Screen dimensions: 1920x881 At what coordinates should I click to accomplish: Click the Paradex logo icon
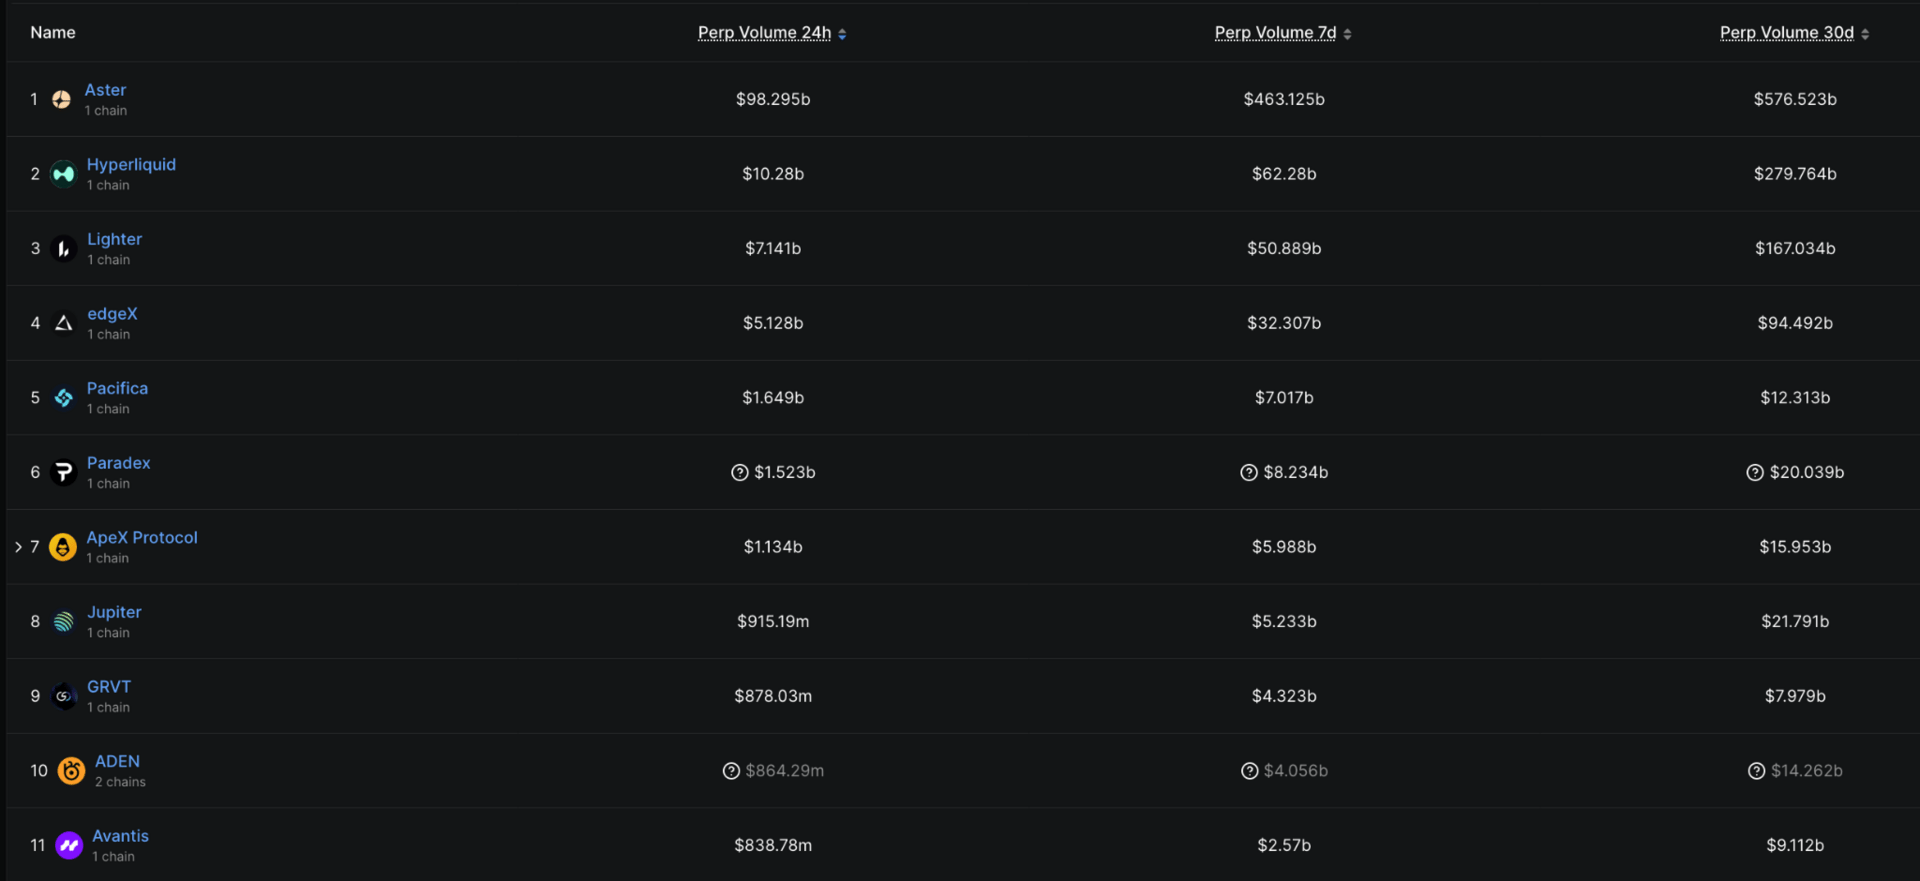click(63, 472)
